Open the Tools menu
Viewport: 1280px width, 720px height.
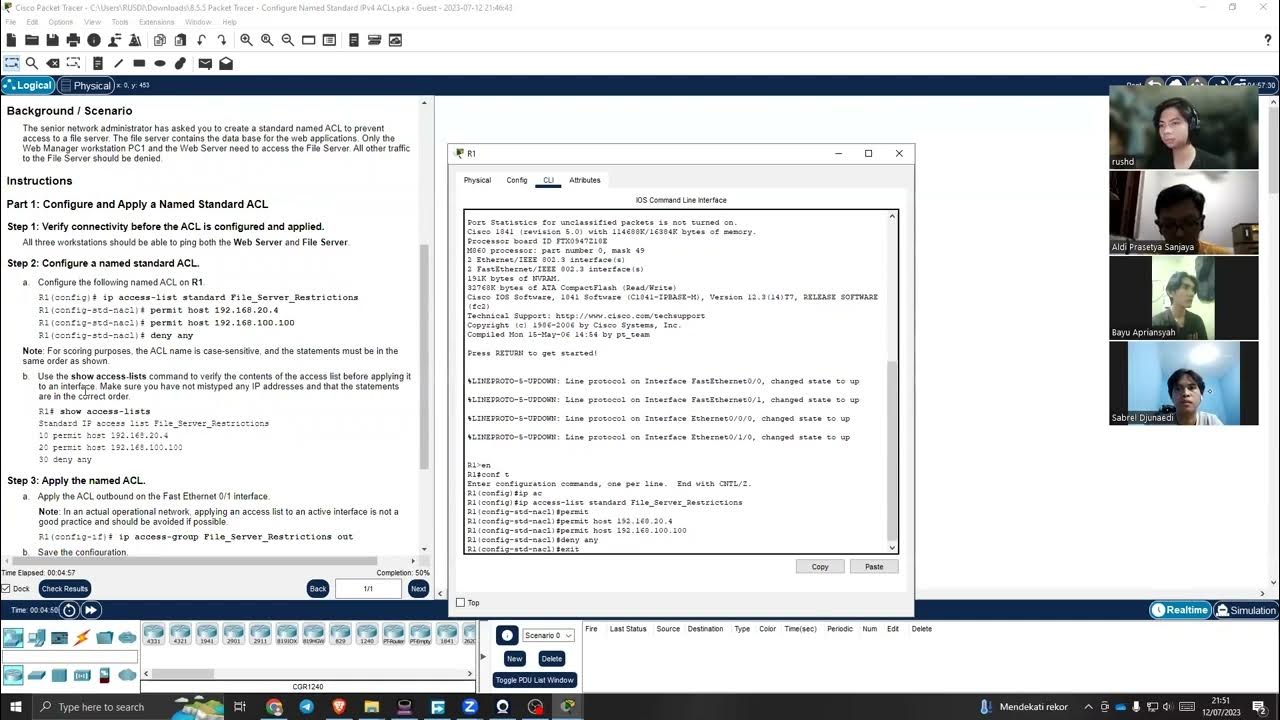pyautogui.click(x=120, y=21)
